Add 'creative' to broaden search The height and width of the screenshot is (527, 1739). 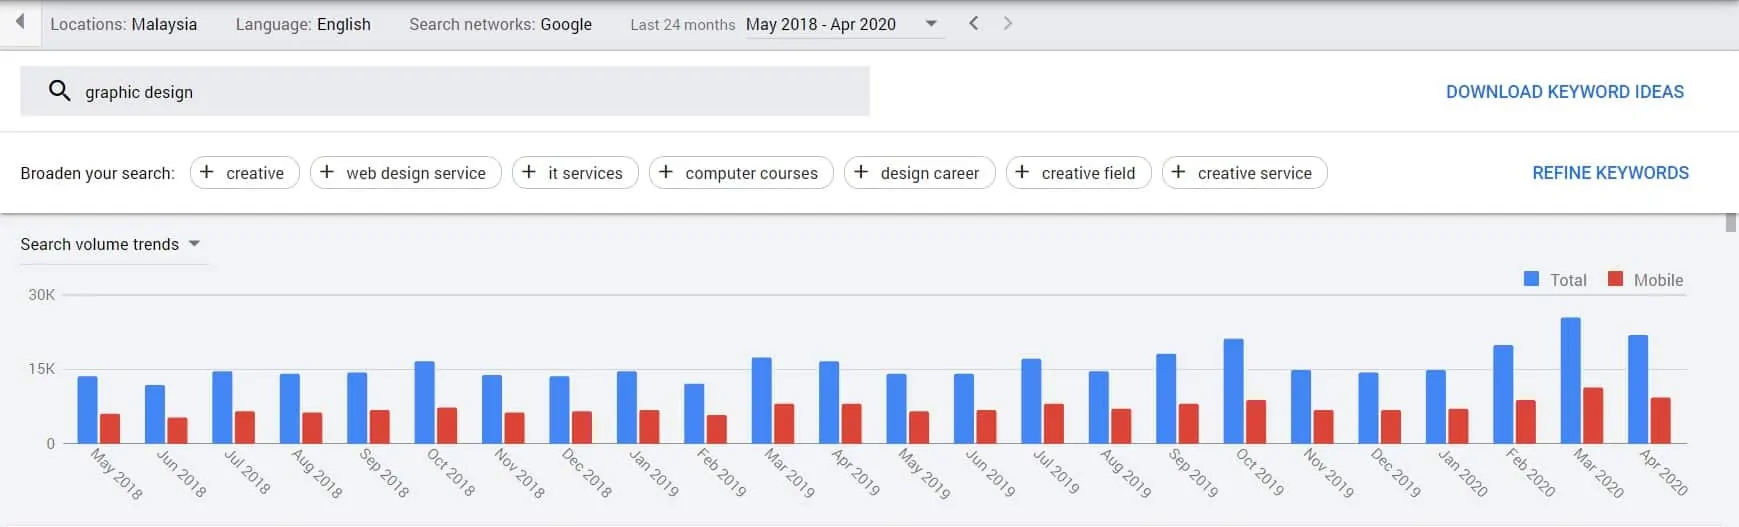click(x=245, y=173)
